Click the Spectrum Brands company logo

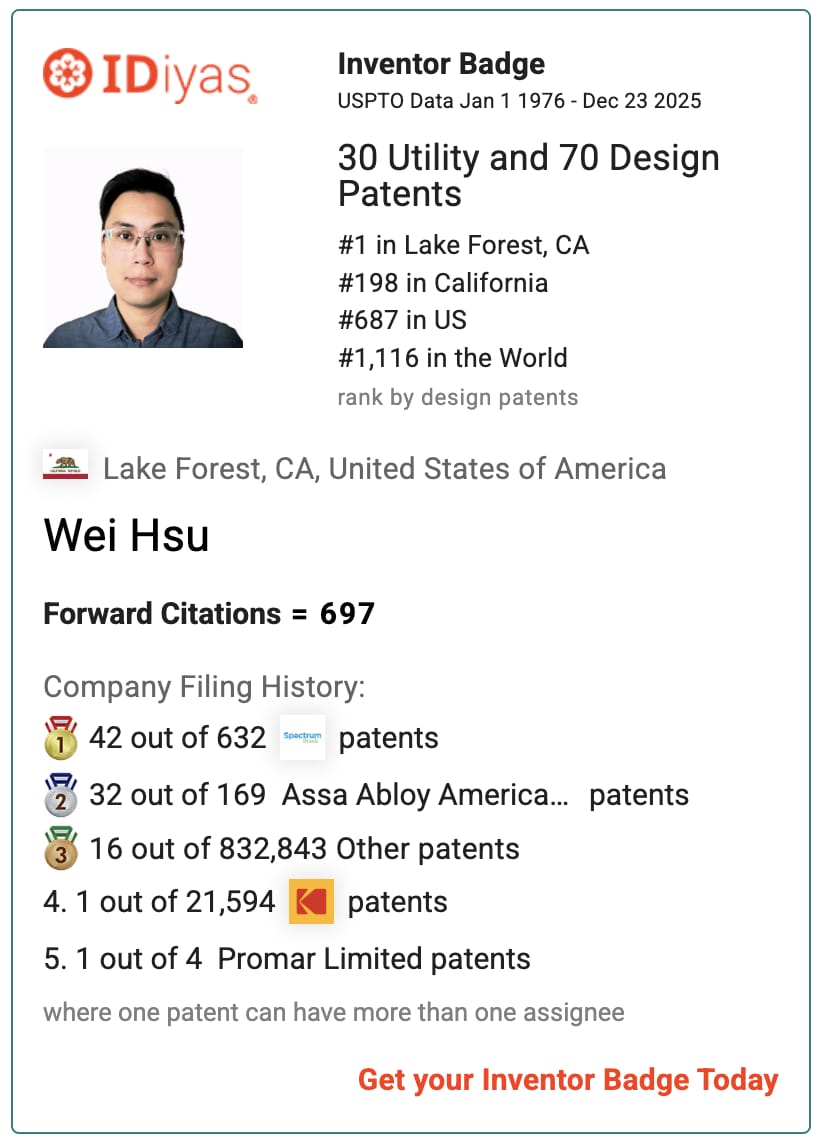coord(302,738)
